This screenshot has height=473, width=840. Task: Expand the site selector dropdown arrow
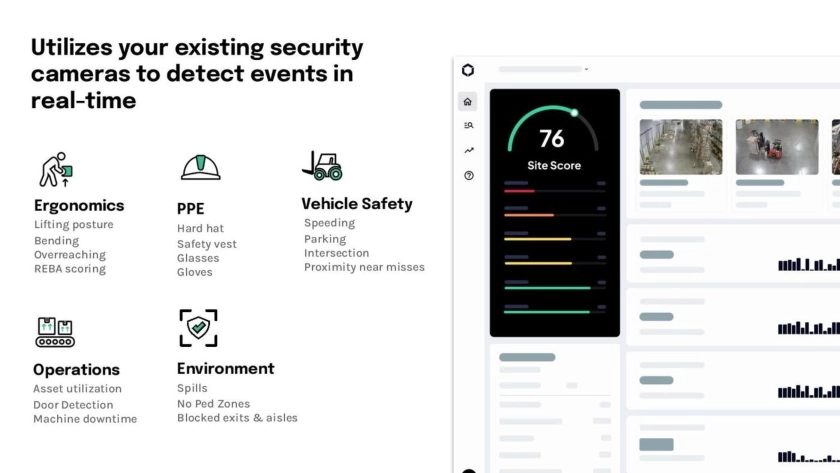586,70
